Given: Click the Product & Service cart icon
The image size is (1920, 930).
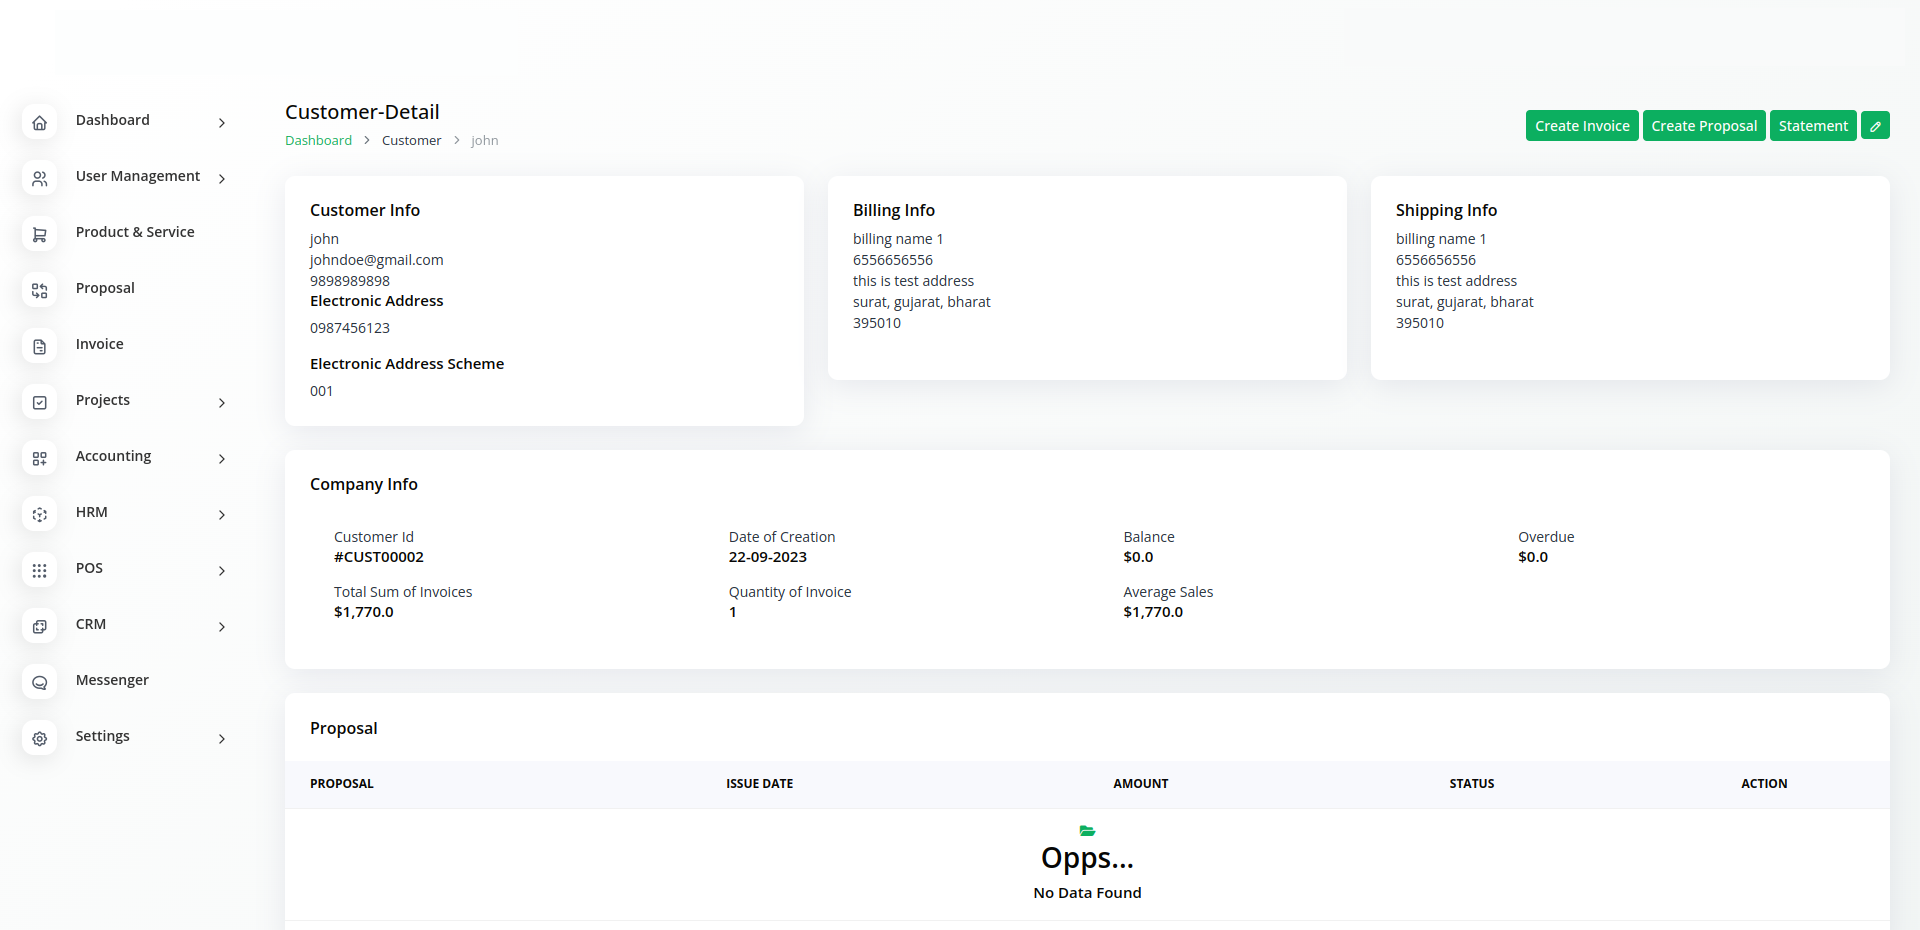Looking at the screenshot, I should (39, 235).
